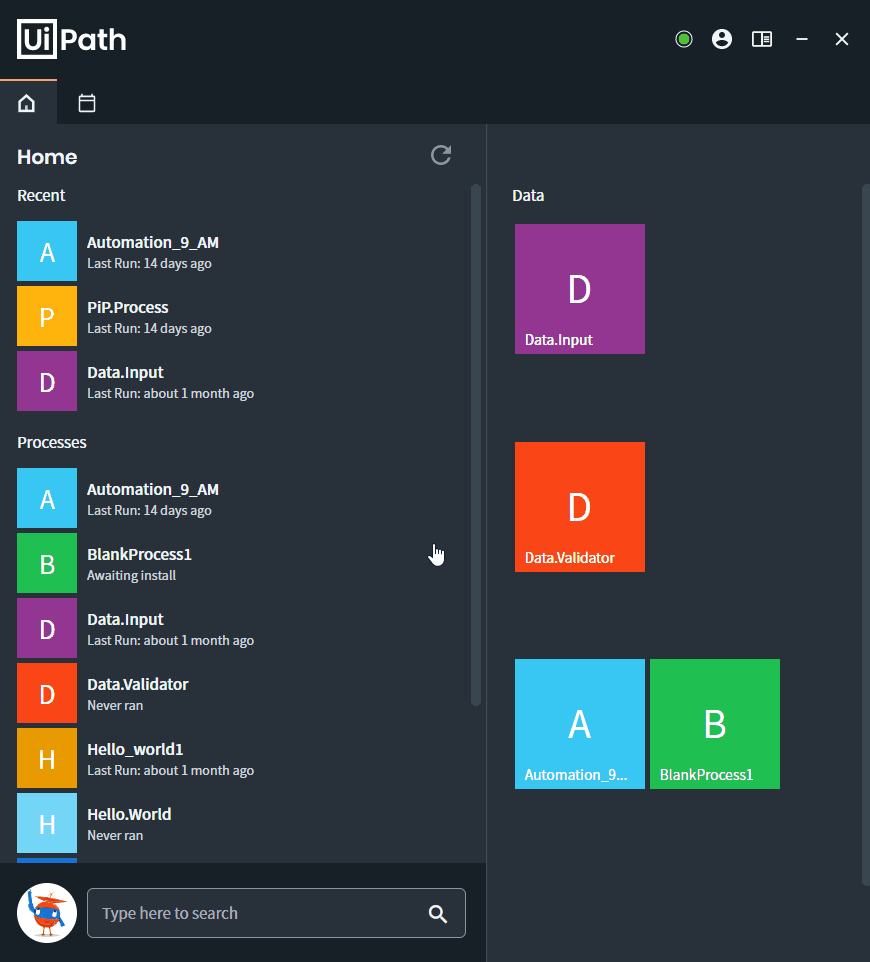Select Data.Input name in Recent list

(x=125, y=372)
